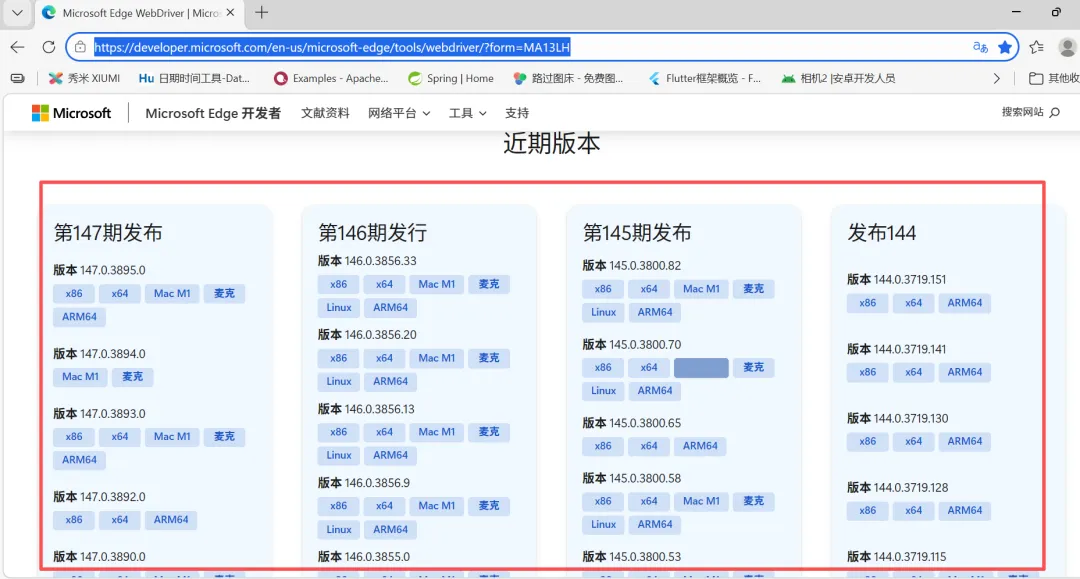The width and height of the screenshot is (1080, 579).
Task: Download ARM64 for version 145.0.3800.65
Action: click(700, 446)
